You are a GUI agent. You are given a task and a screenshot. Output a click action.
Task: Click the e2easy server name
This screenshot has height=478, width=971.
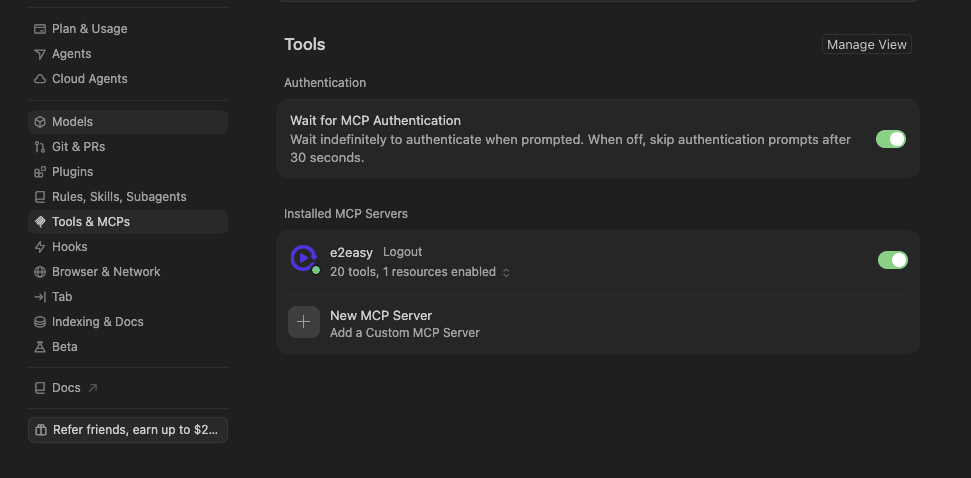tap(351, 253)
